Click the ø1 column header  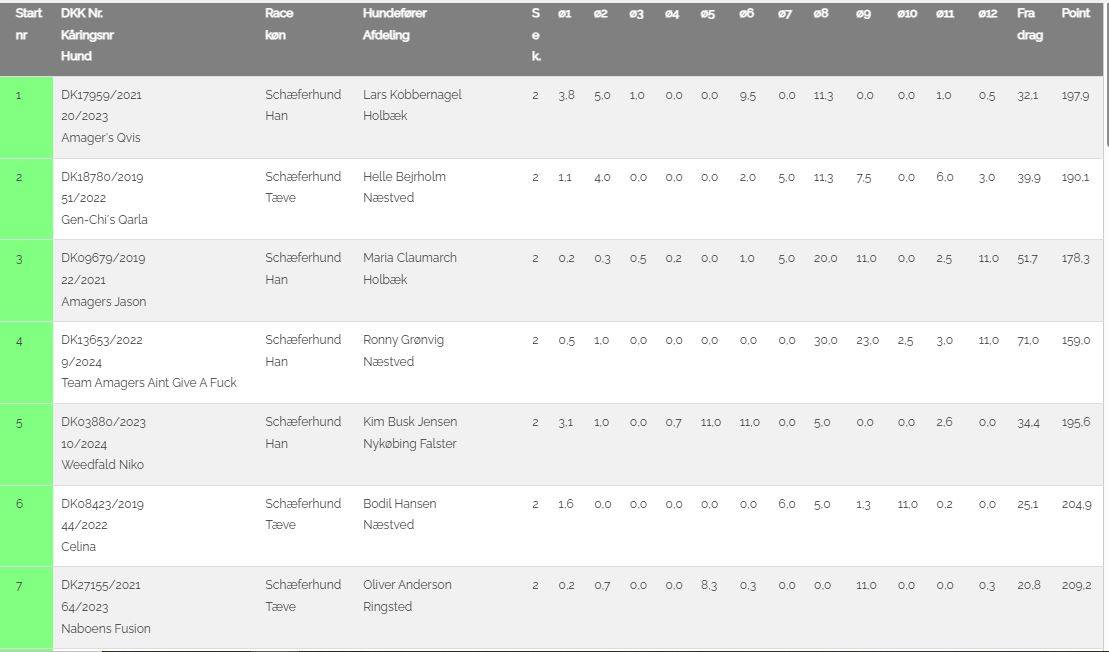point(565,14)
